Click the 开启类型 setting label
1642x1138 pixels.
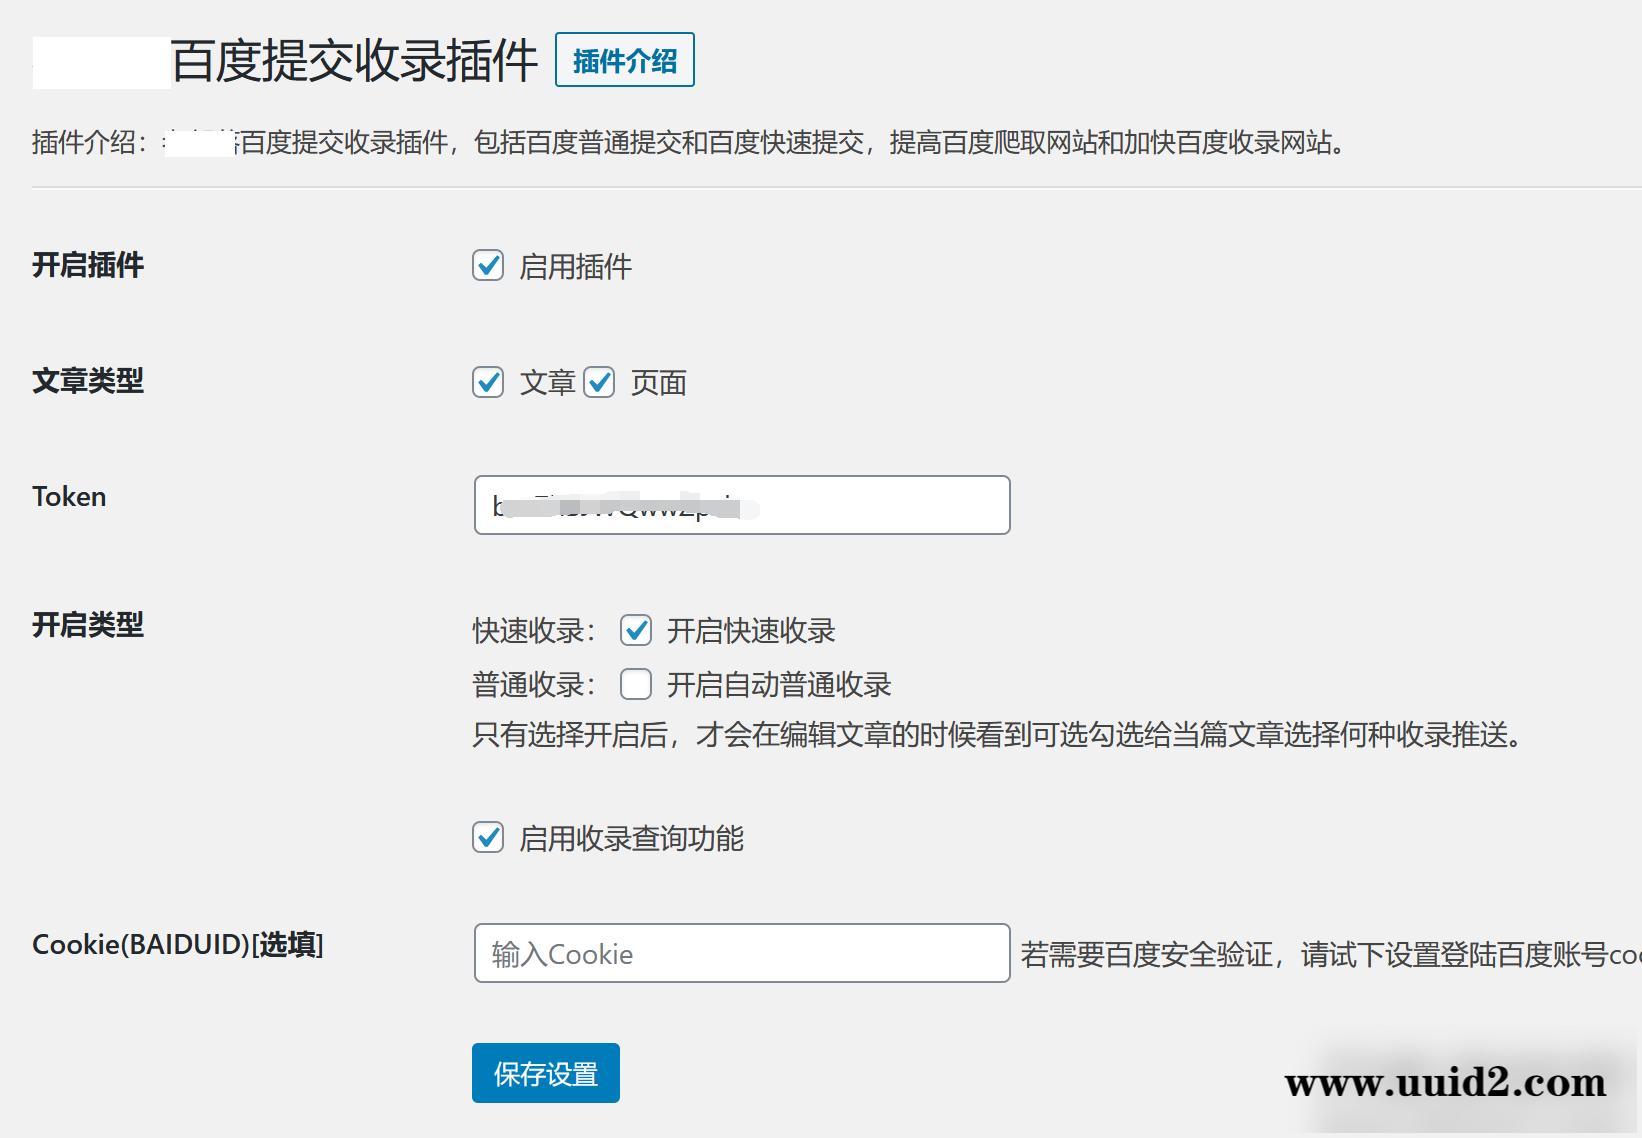89,627
